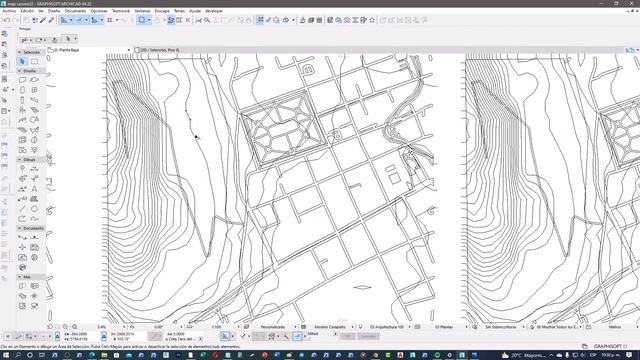The height and width of the screenshot is (360, 640).
Task: Select the Circle/Arc tool in toolbox
Action: 34,209
